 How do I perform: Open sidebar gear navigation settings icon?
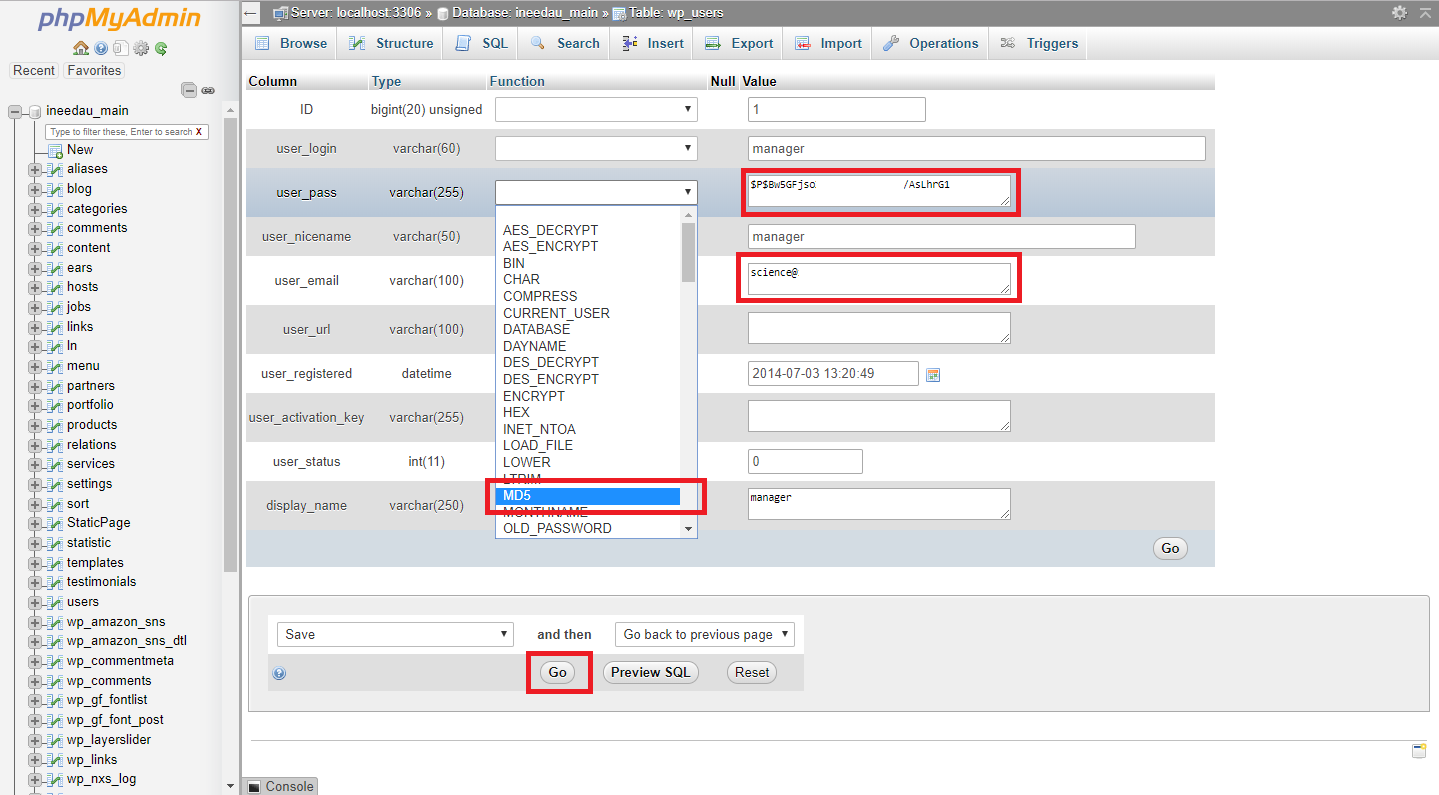[x=141, y=48]
